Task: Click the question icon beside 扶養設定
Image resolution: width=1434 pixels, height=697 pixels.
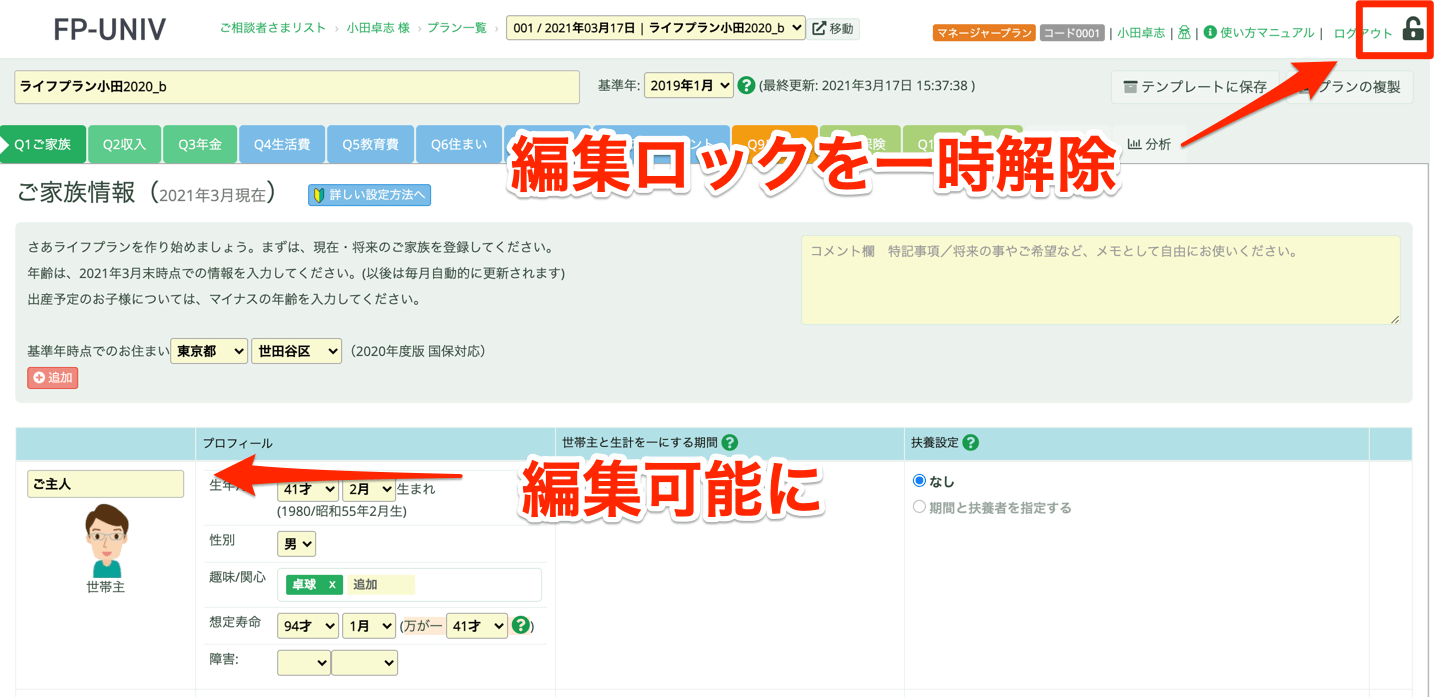Action: [969, 443]
